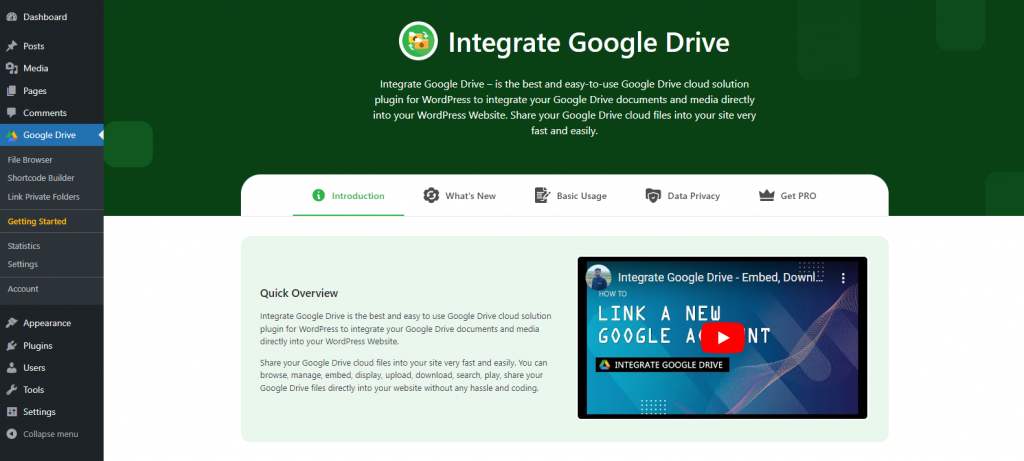The image size is (1024, 461).
Task: Open the Pages menu item
Action: [52, 91]
